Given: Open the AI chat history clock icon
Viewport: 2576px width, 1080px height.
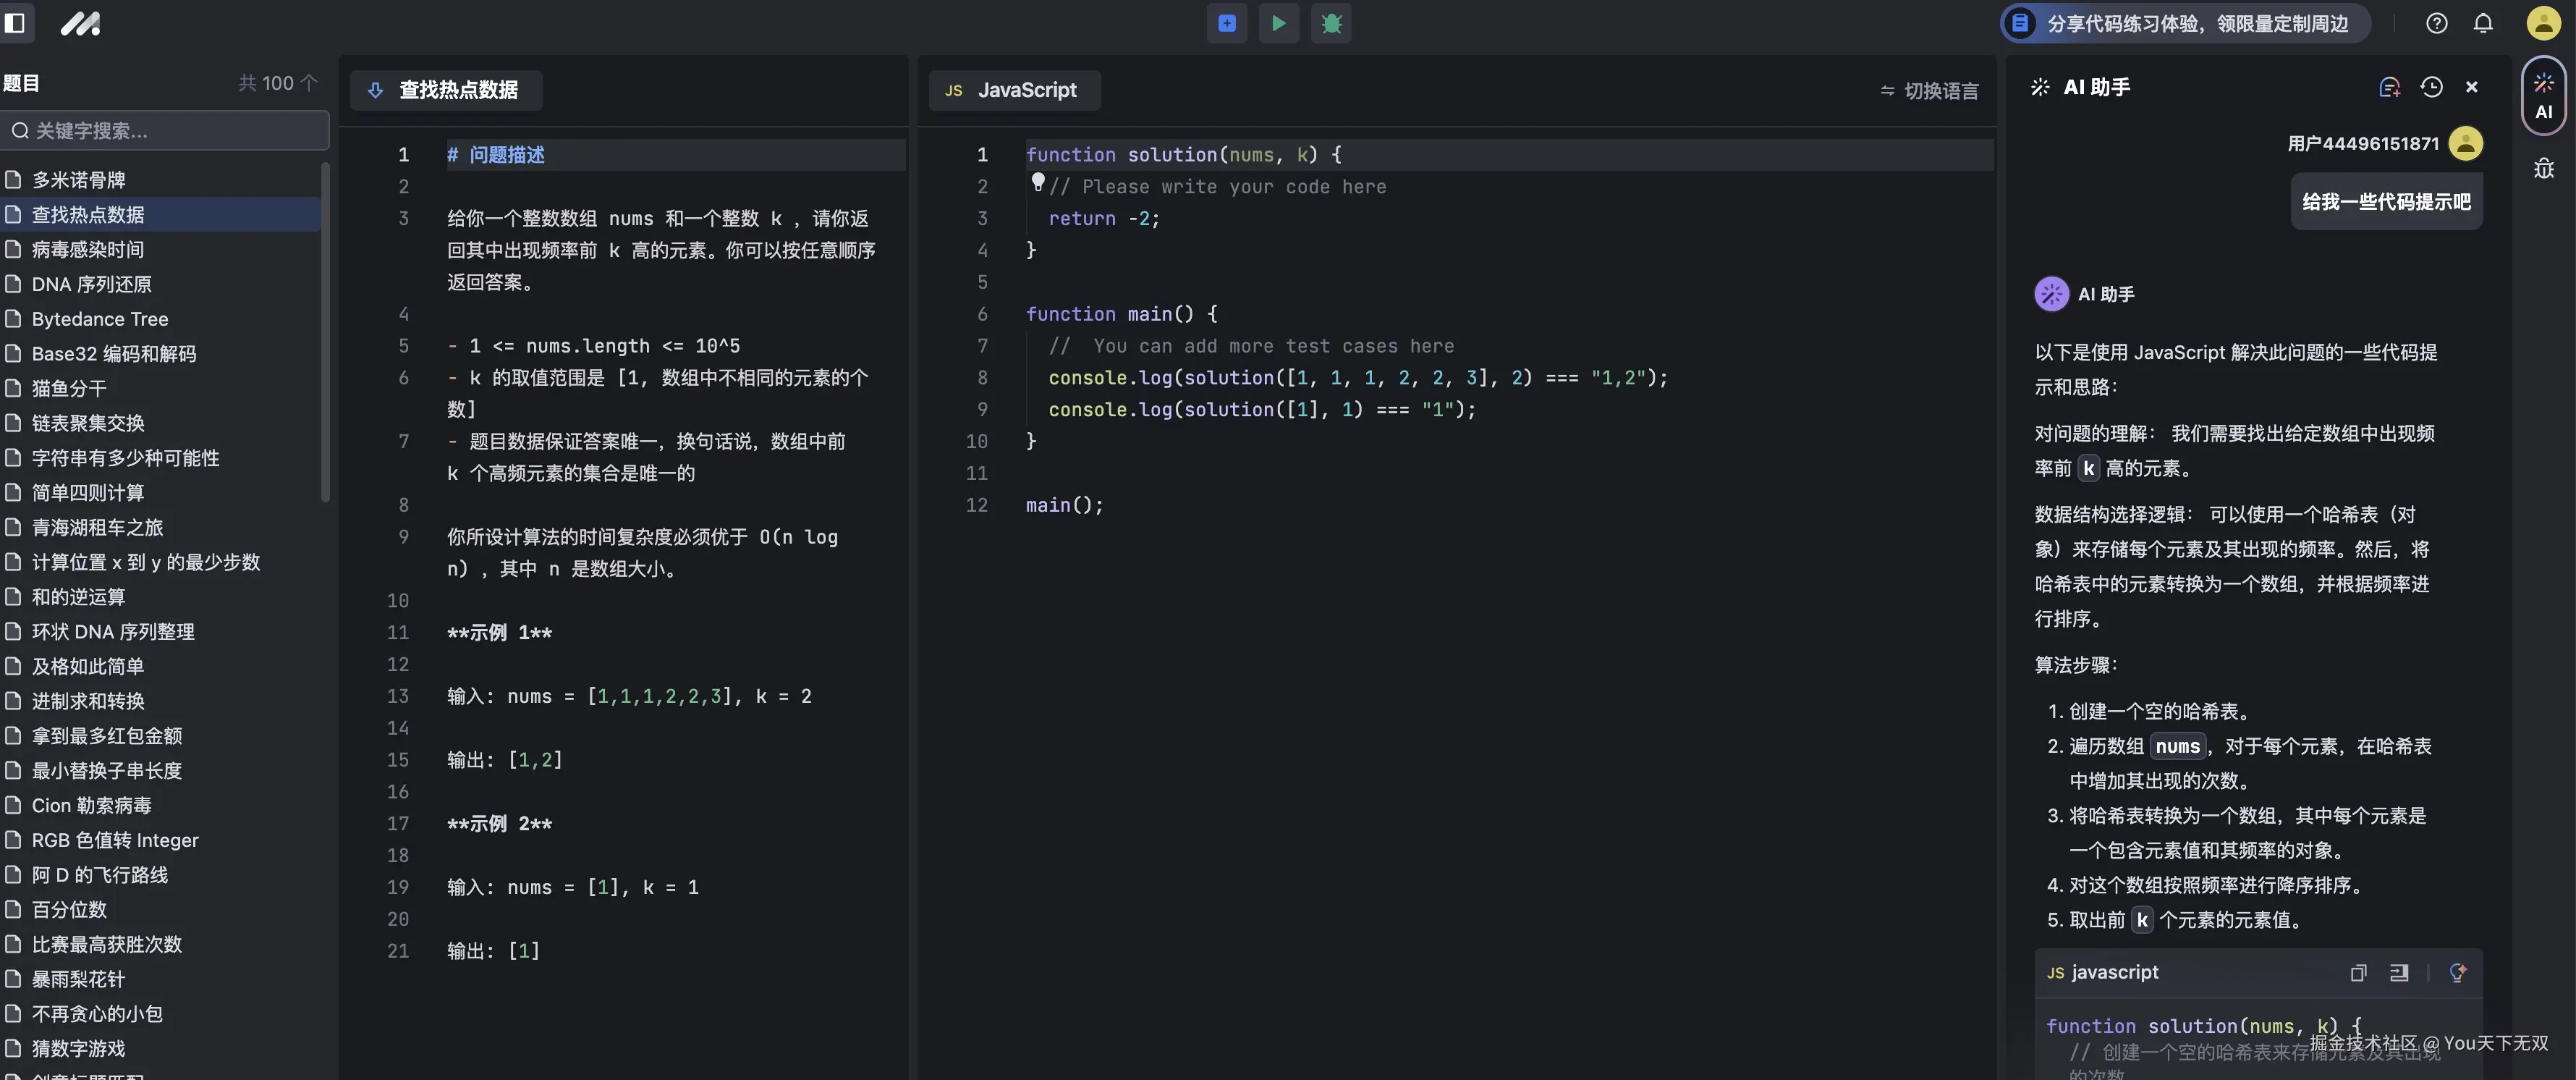Looking at the screenshot, I should point(2431,88).
